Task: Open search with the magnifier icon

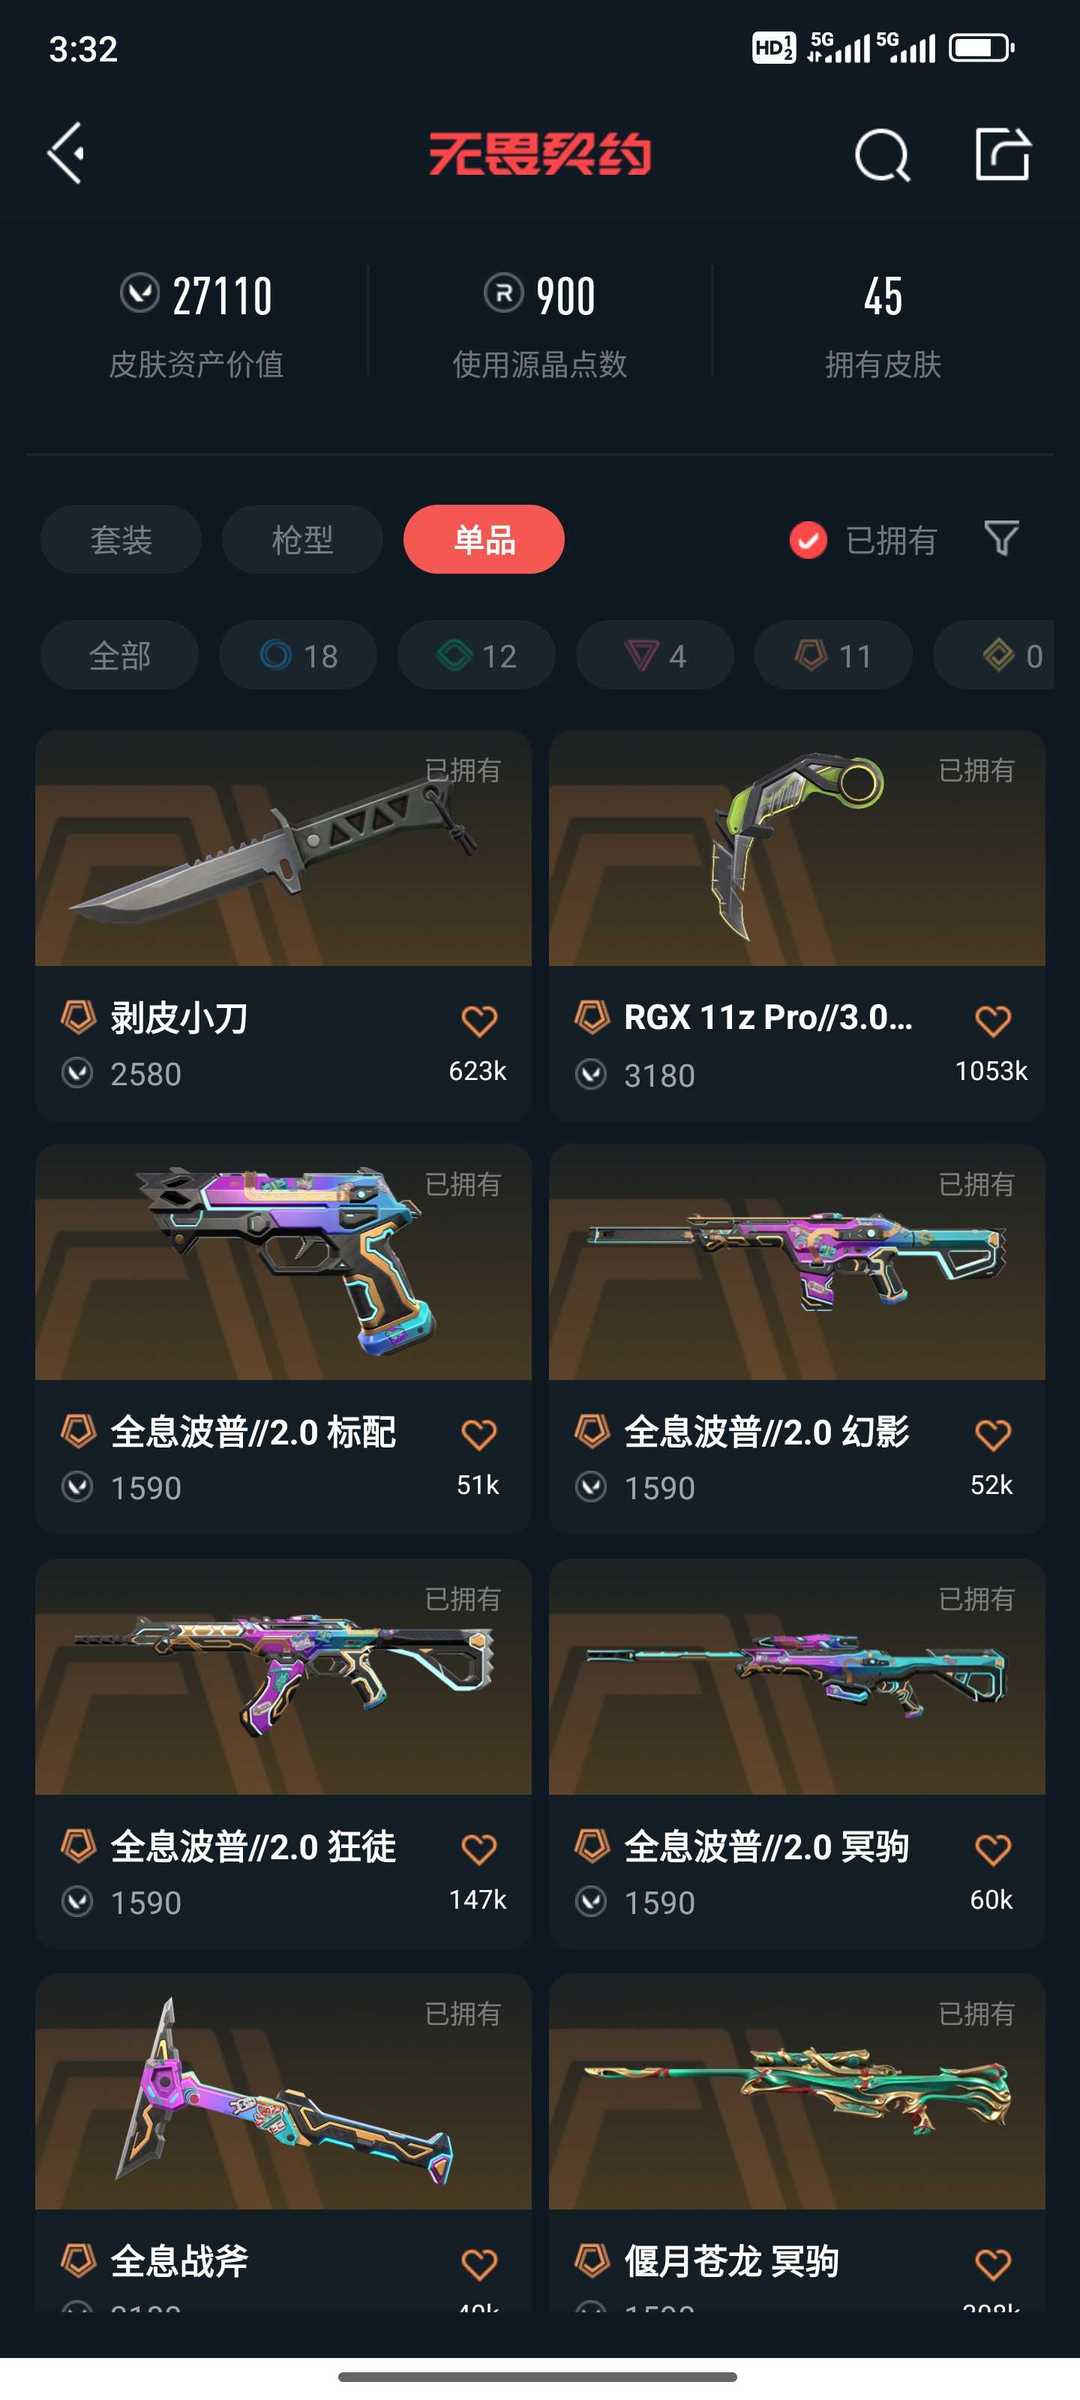Action: click(x=882, y=155)
